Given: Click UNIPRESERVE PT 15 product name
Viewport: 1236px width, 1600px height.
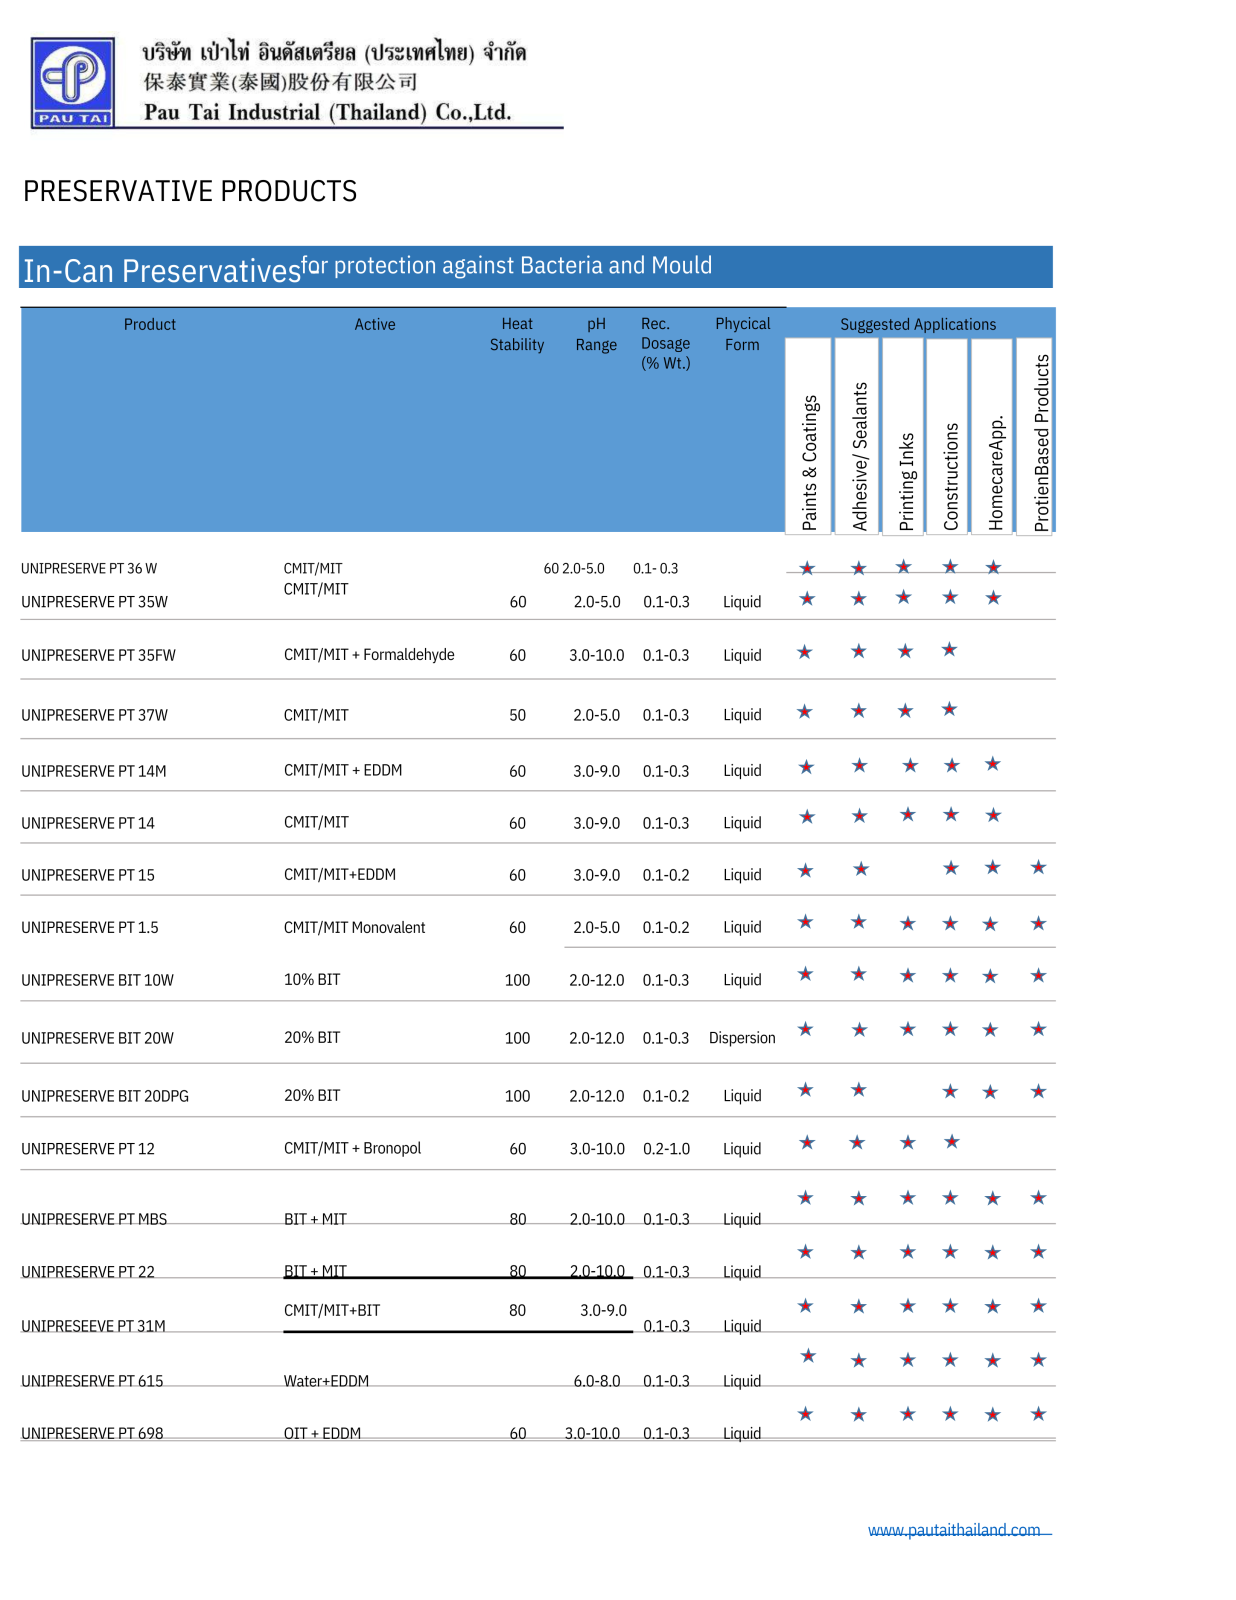Looking at the screenshot, I should [88, 875].
